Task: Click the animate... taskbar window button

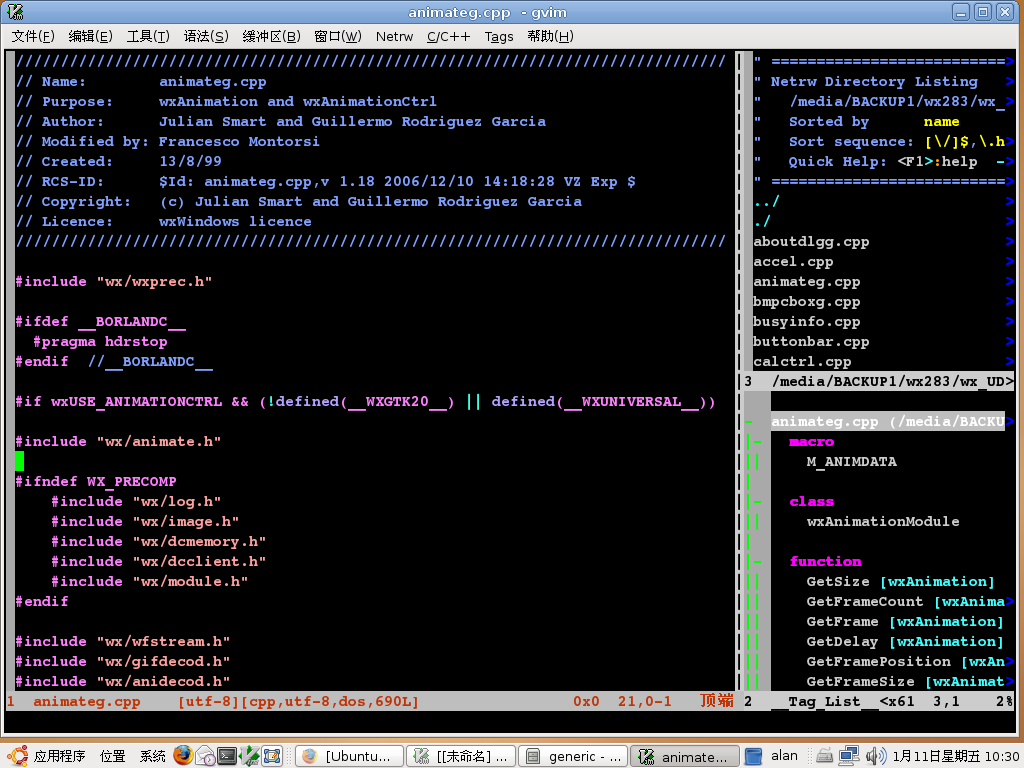Action: [x=685, y=756]
